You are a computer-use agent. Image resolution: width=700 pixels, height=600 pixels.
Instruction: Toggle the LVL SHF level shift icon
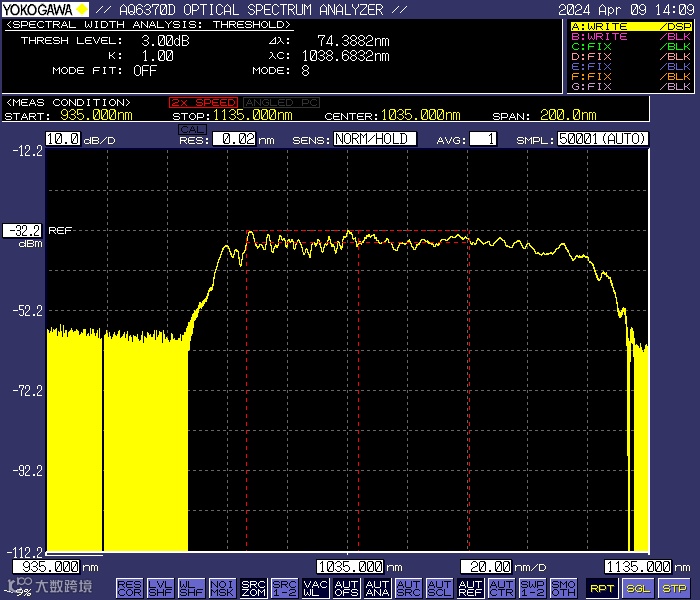pos(160,589)
